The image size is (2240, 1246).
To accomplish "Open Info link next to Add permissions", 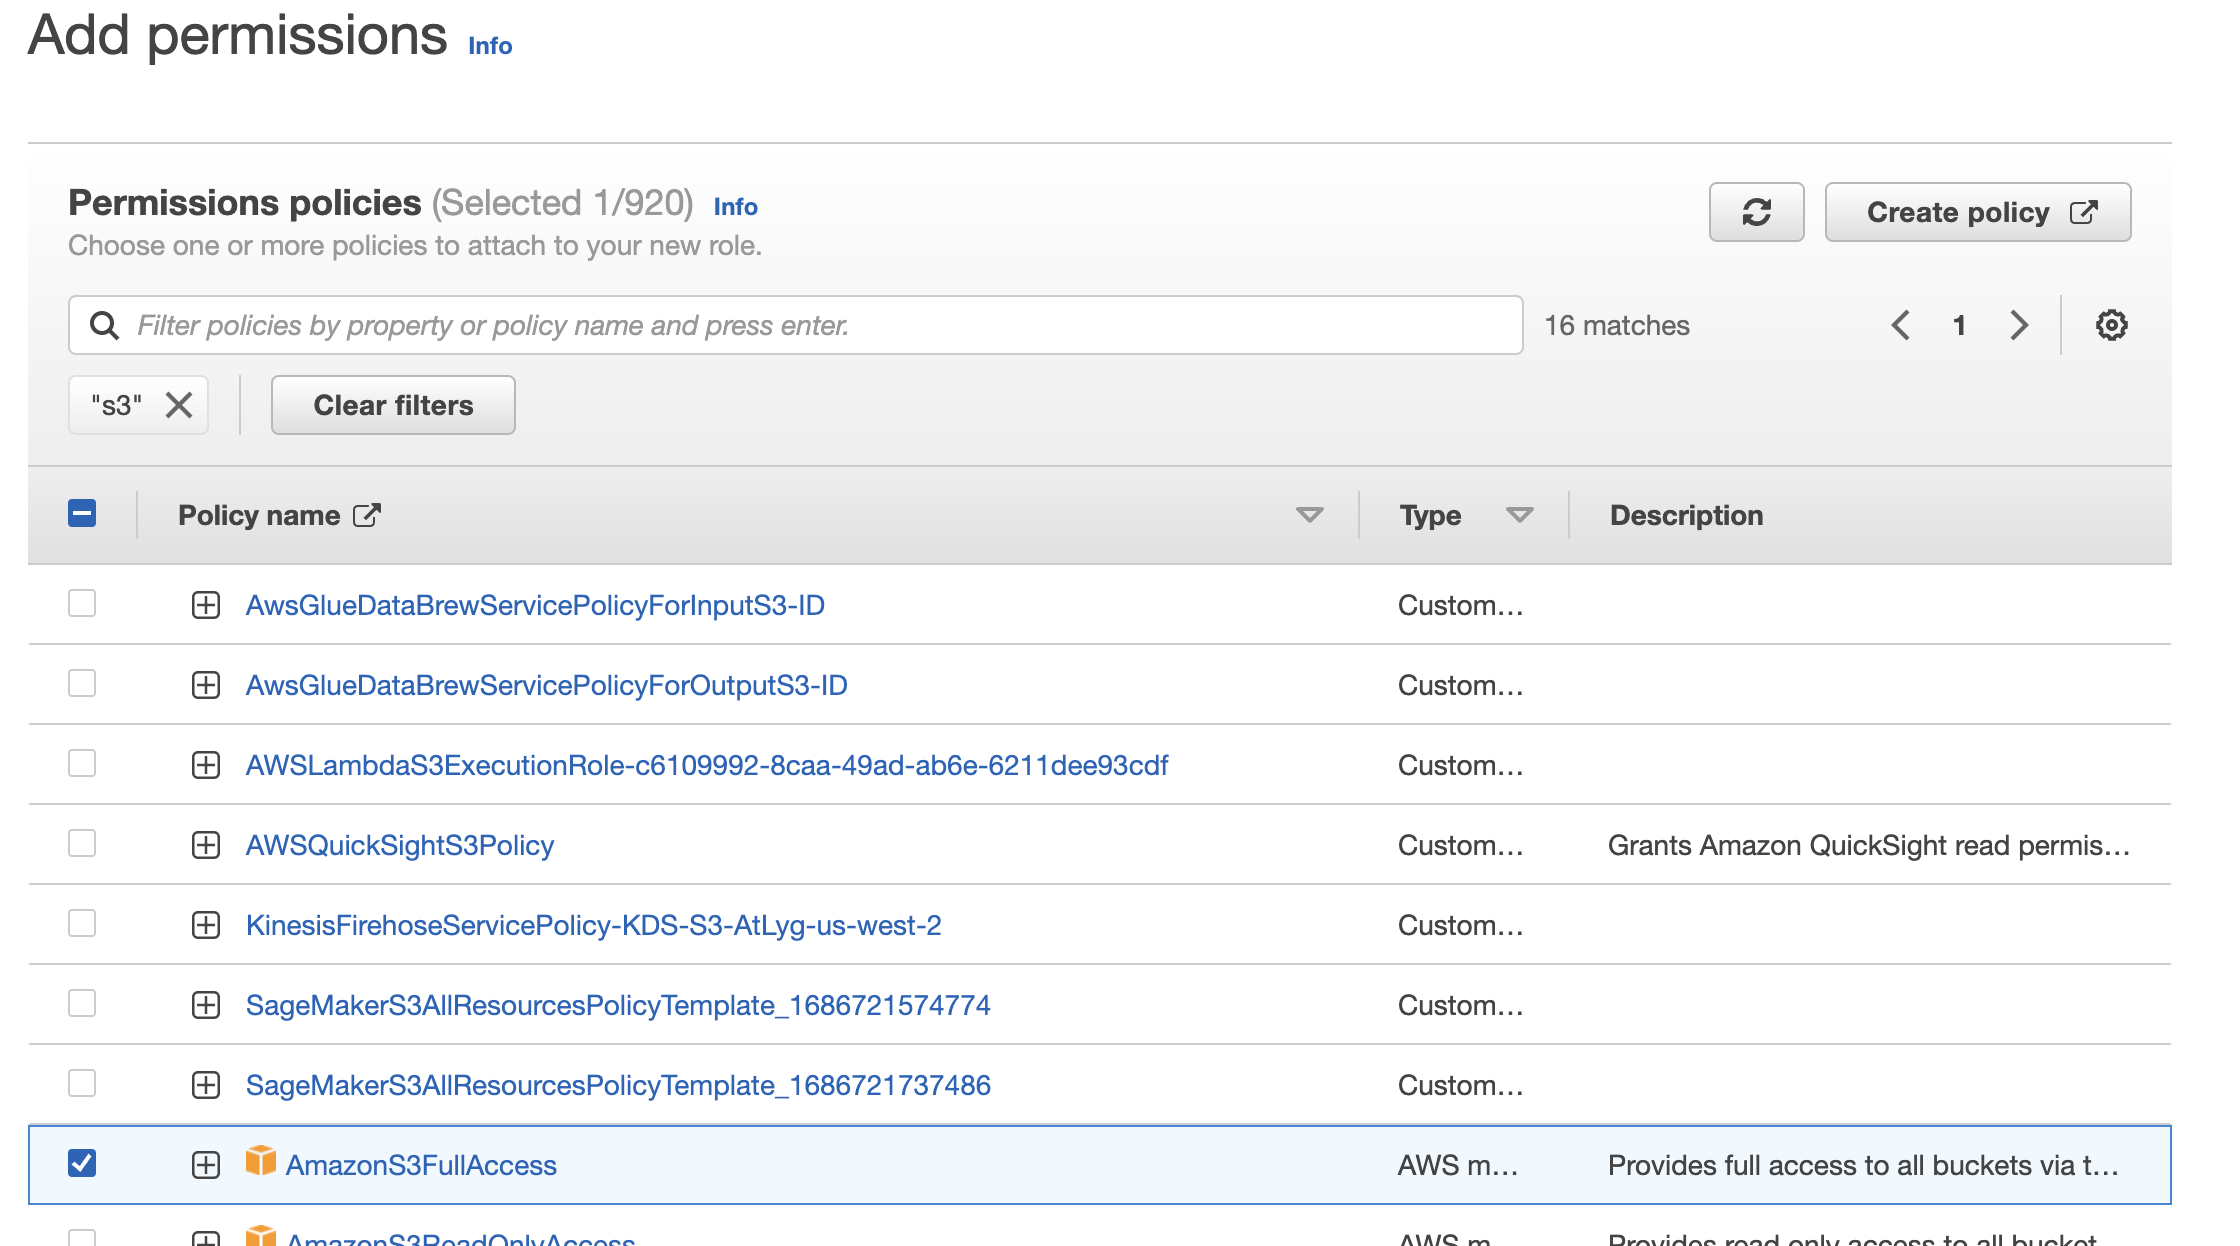I will pos(490,46).
